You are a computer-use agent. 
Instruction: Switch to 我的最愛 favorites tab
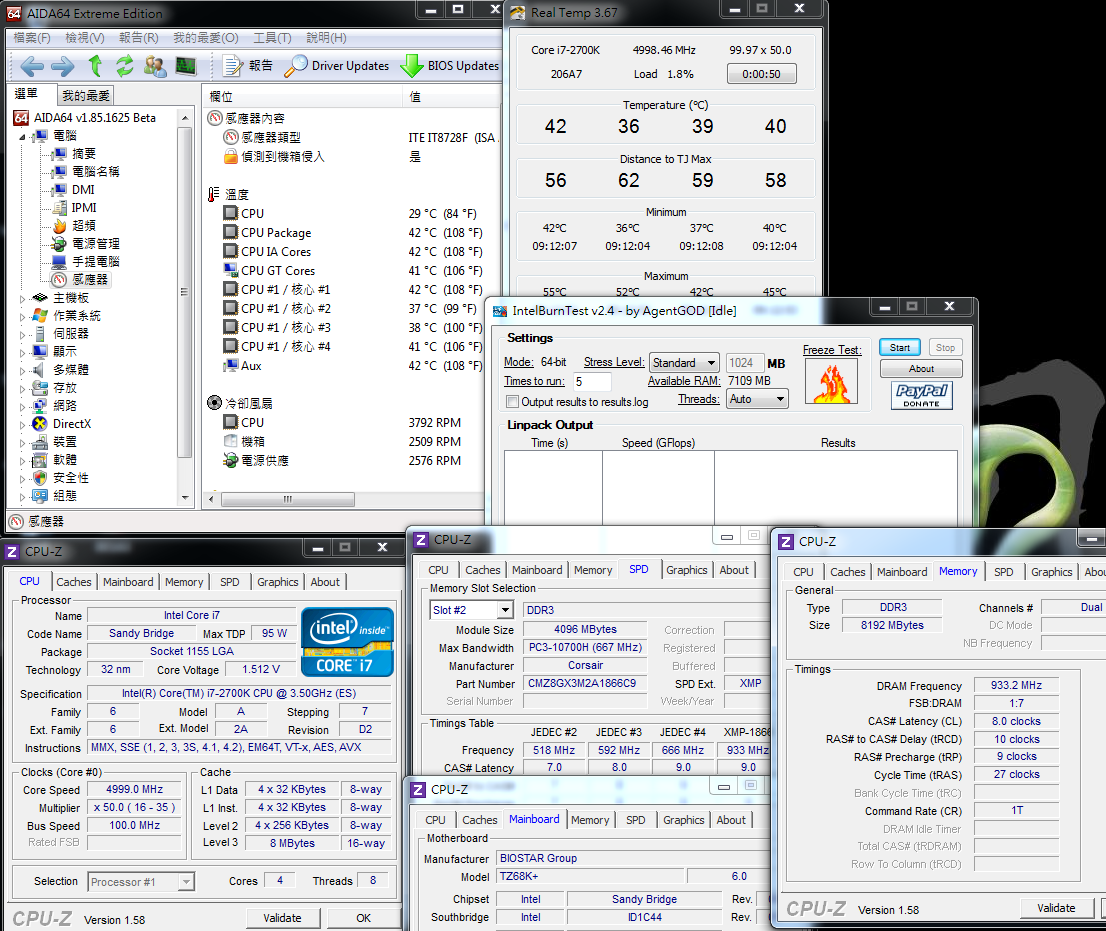[85, 95]
